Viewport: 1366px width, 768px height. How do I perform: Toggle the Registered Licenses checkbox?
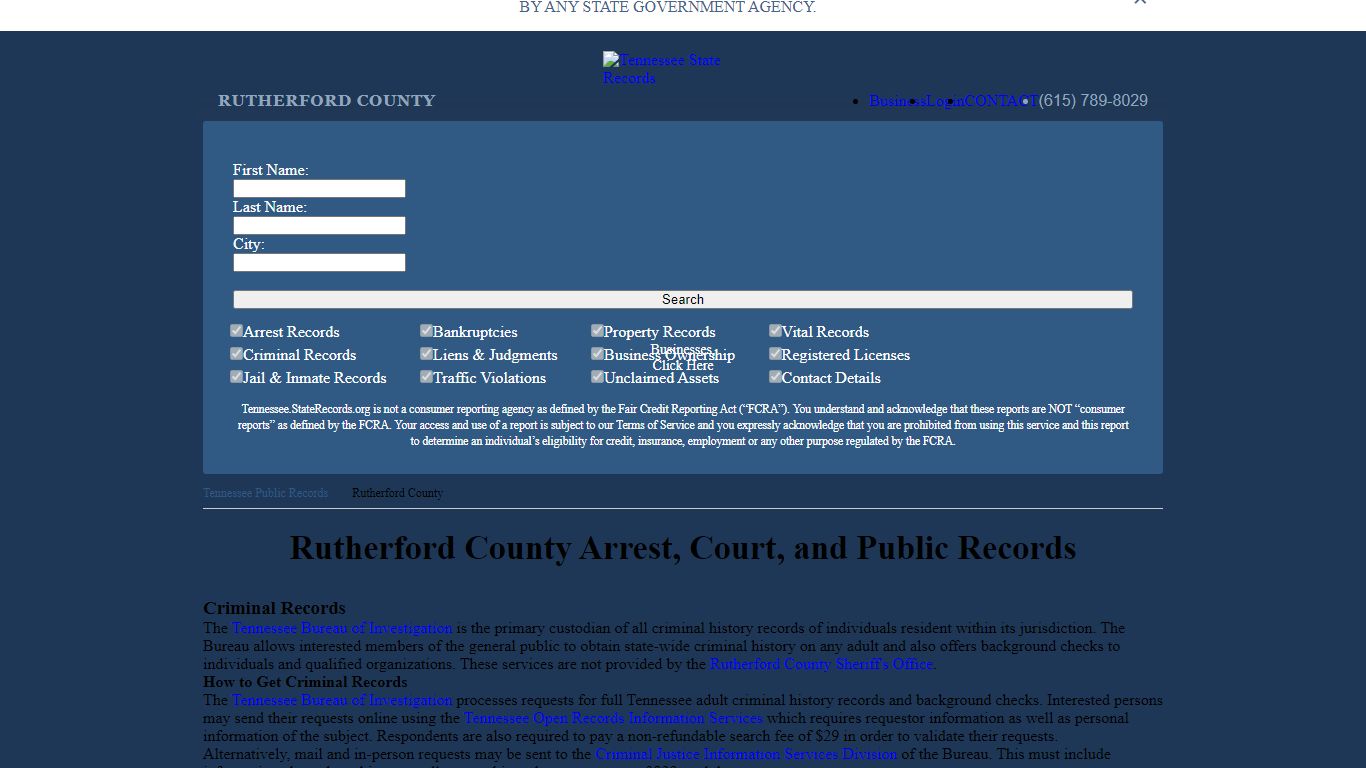pyautogui.click(x=776, y=353)
